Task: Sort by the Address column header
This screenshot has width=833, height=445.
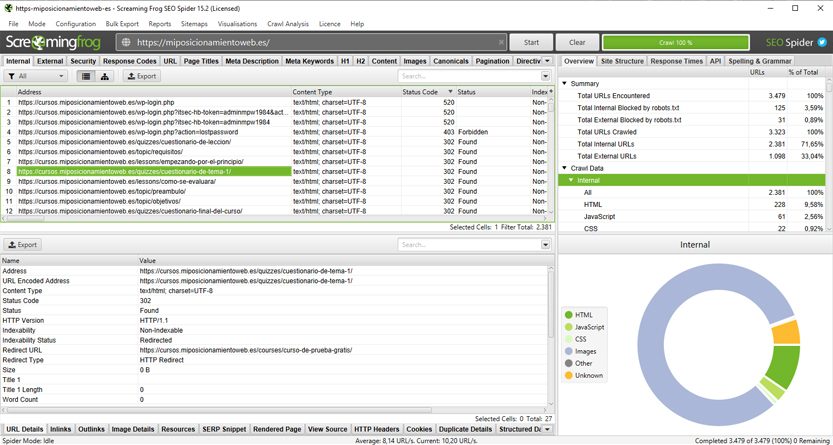Action: 154,92
